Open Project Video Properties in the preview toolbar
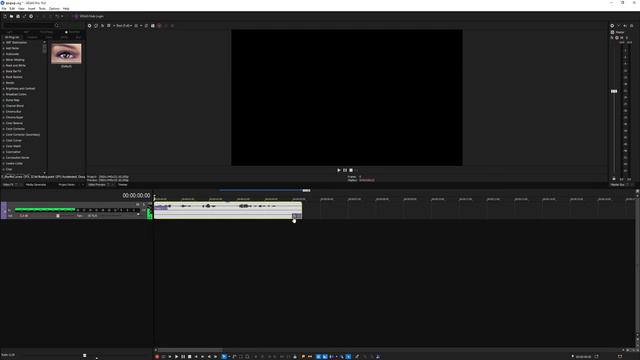The image size is (640, 360). pyautogui.click(x=89, y=26)
